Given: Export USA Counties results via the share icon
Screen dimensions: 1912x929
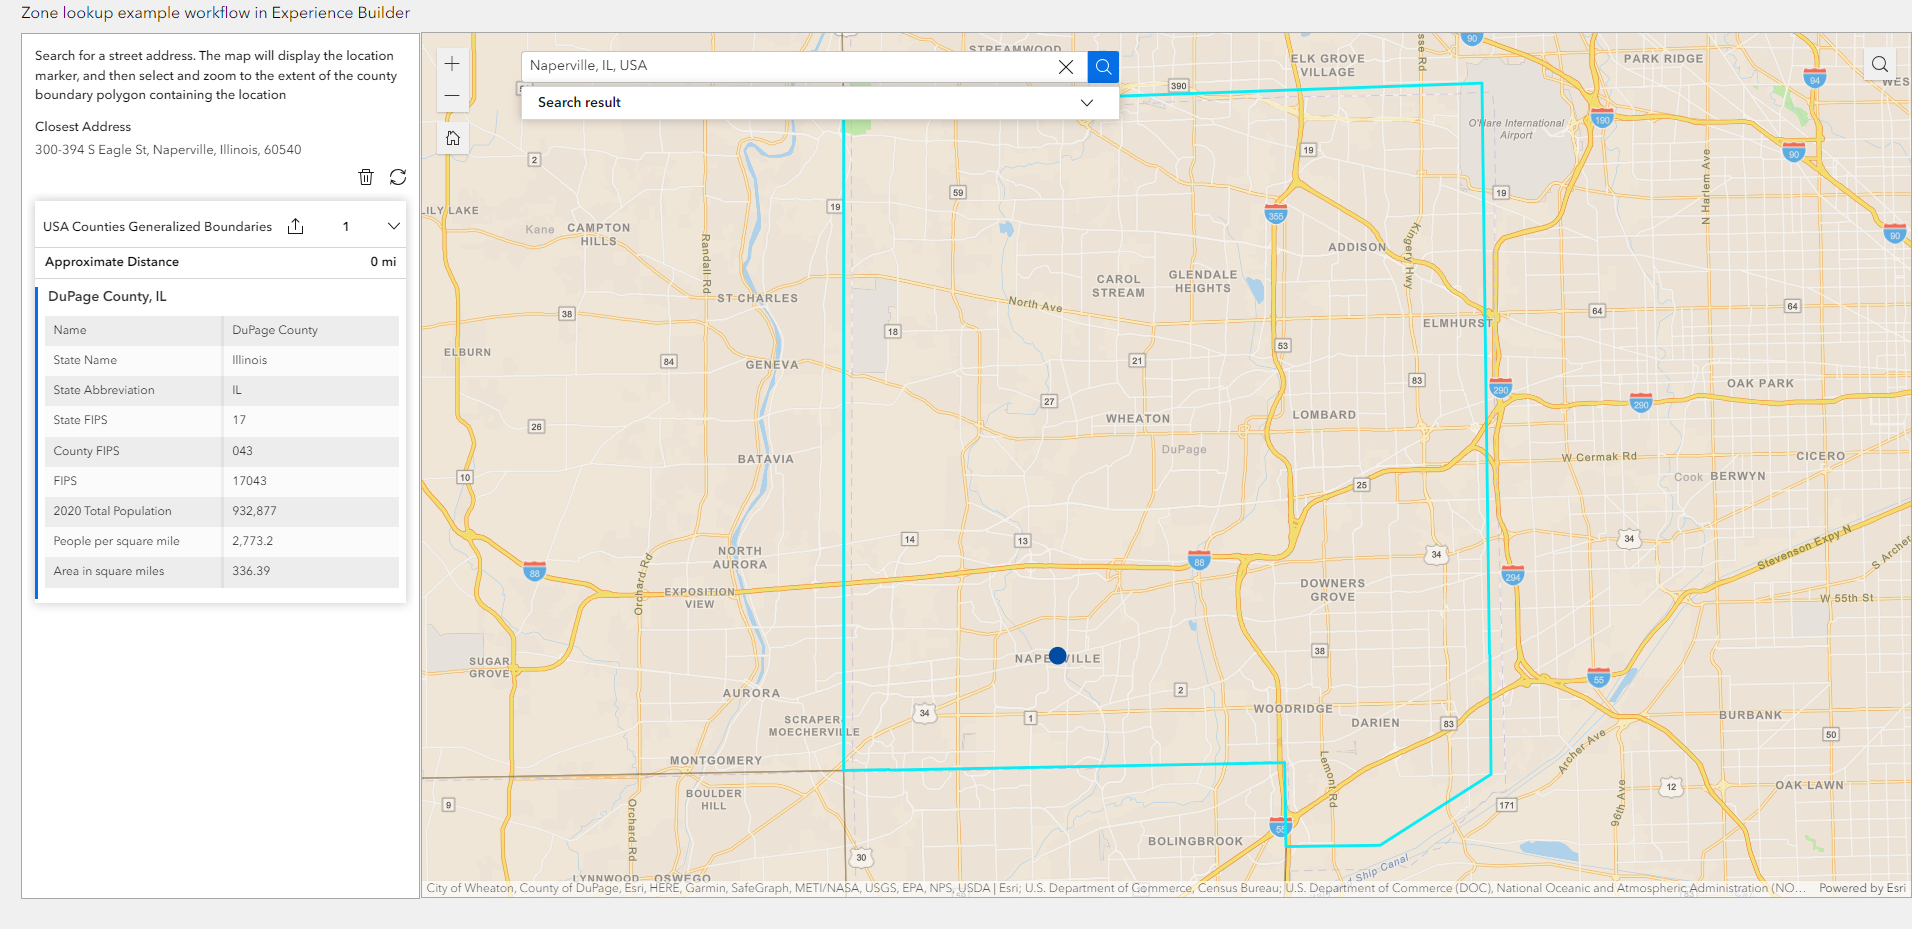Looking at the screenshot, I should click(x=295, y=226).
